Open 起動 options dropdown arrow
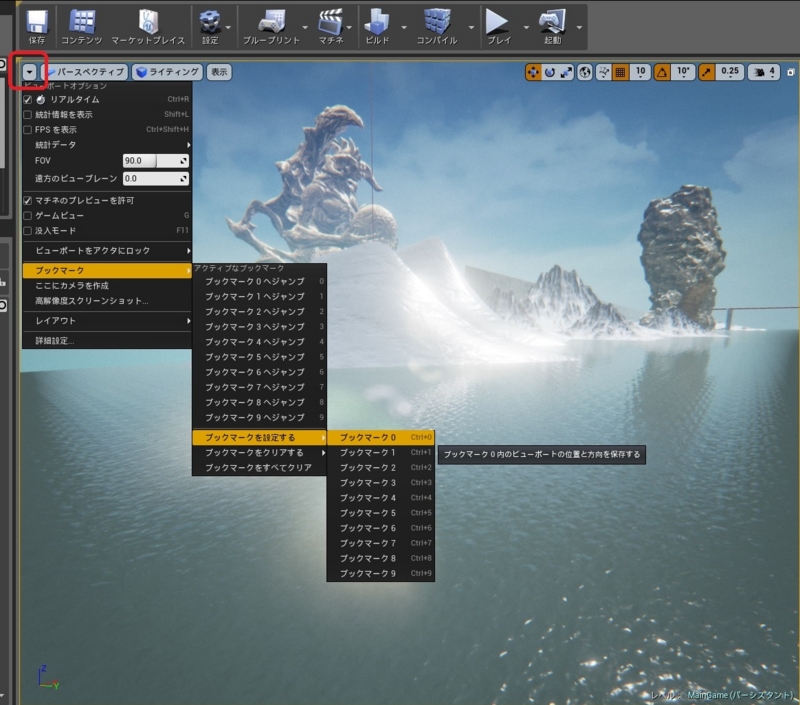Image resolution: width=800 pixels, height=705 pixels. coord(579,27)
